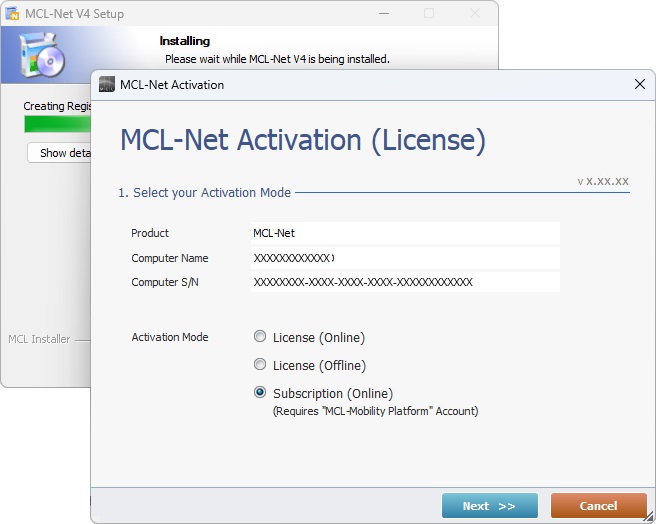656x524 pixels.
Task: Click the 'Computer Name' label
Action: [x=169, y=258]
